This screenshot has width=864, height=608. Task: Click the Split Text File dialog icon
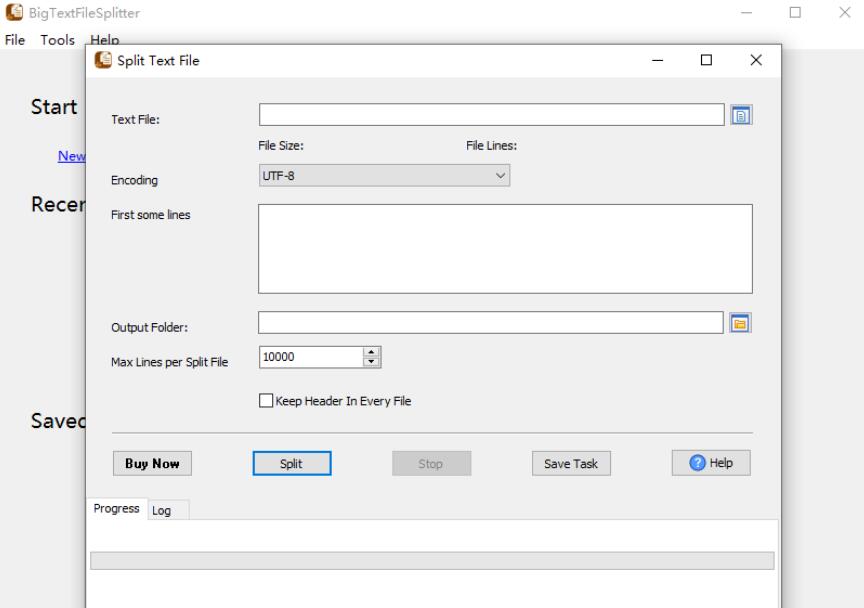point(103,60)
